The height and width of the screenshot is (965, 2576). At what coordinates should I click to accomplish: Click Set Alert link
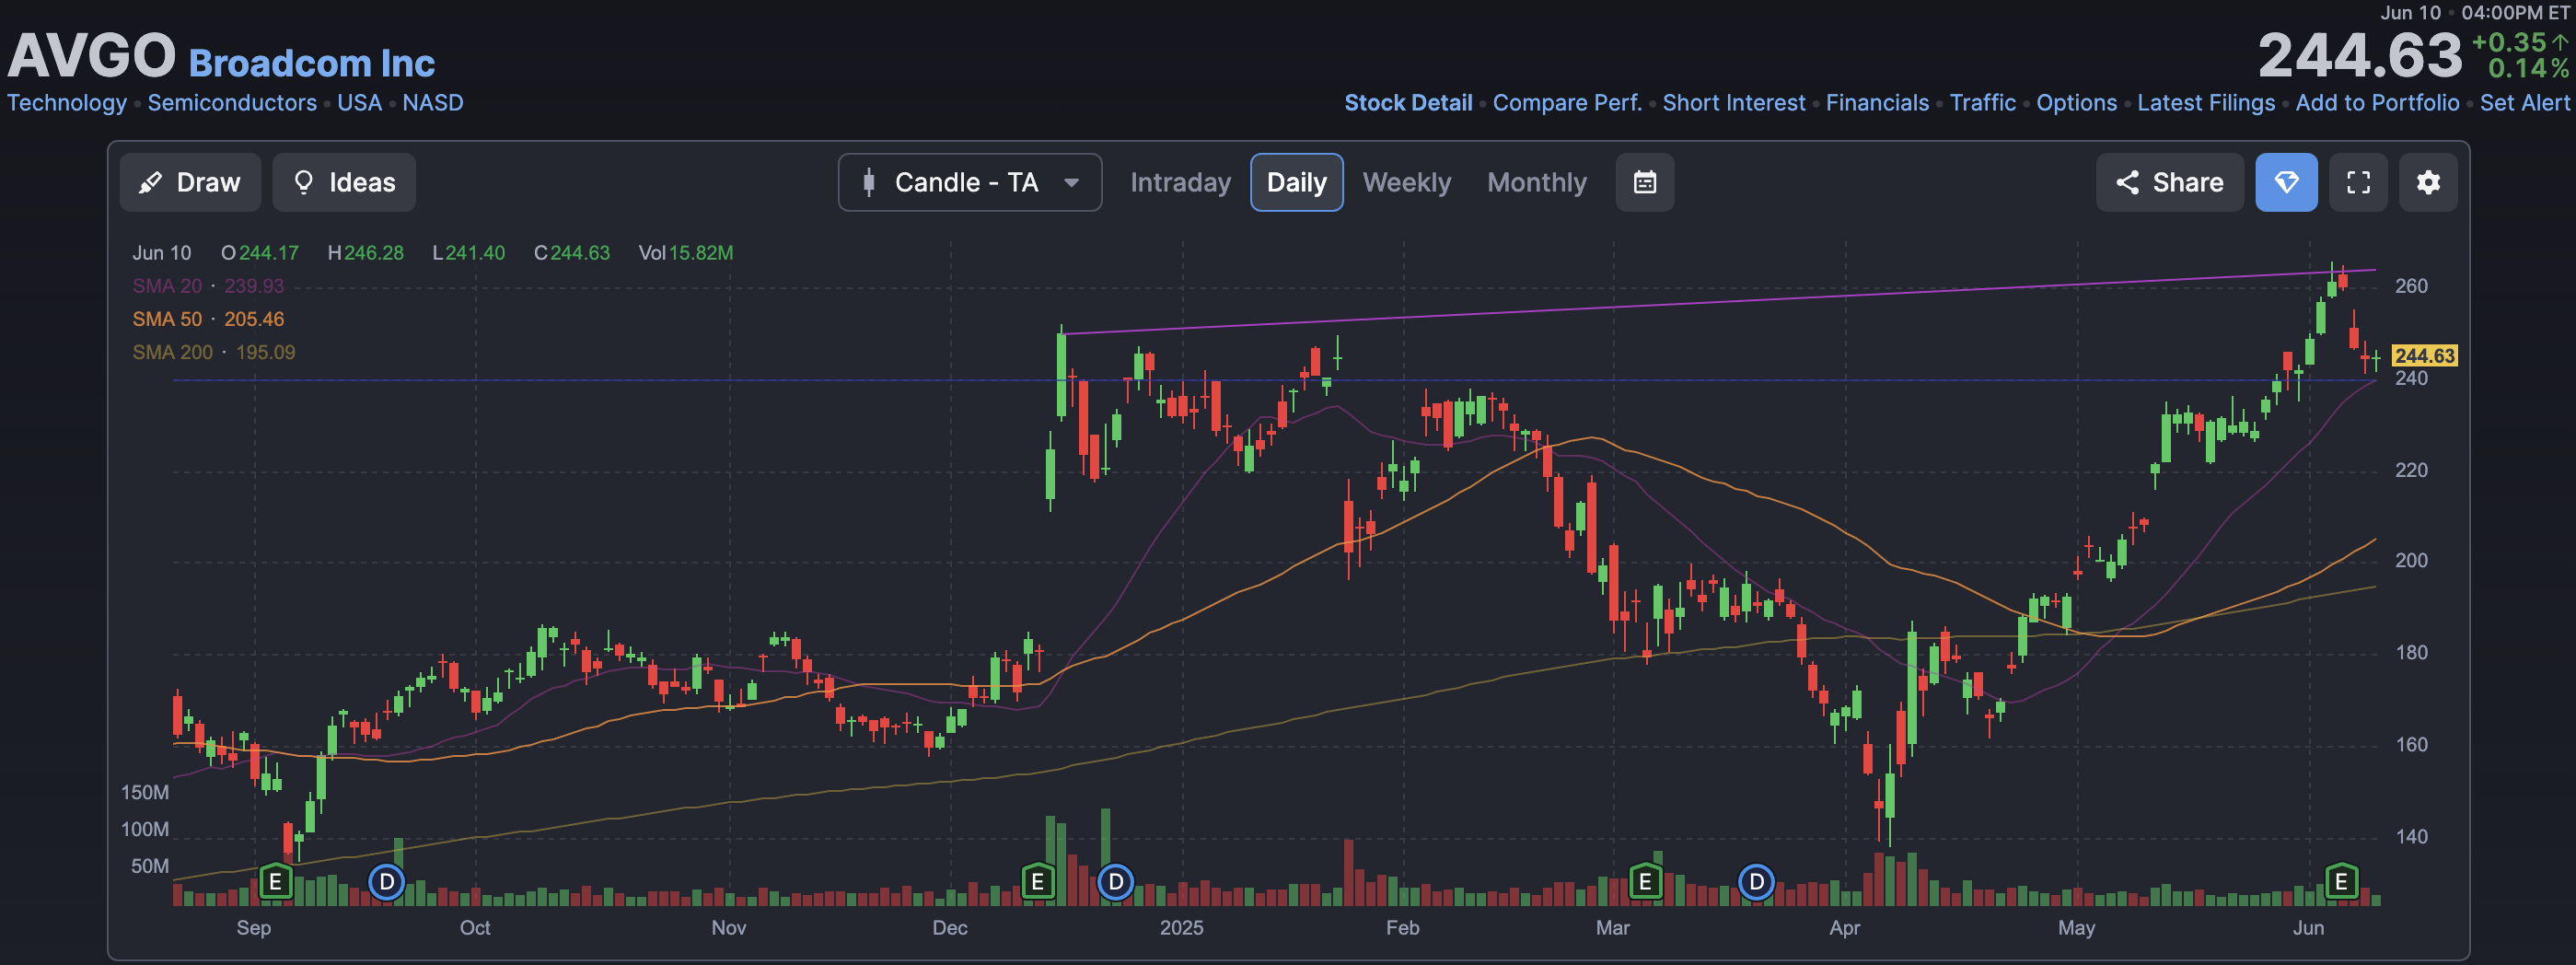[x=2524, y=103]
